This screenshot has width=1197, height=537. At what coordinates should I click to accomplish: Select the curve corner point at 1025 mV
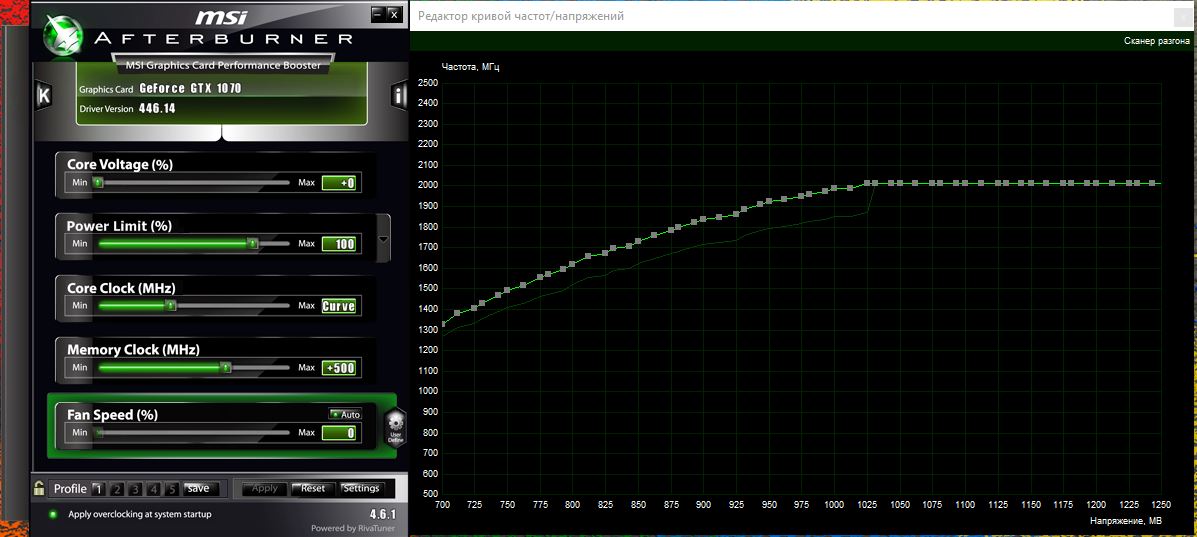(866, 183)
